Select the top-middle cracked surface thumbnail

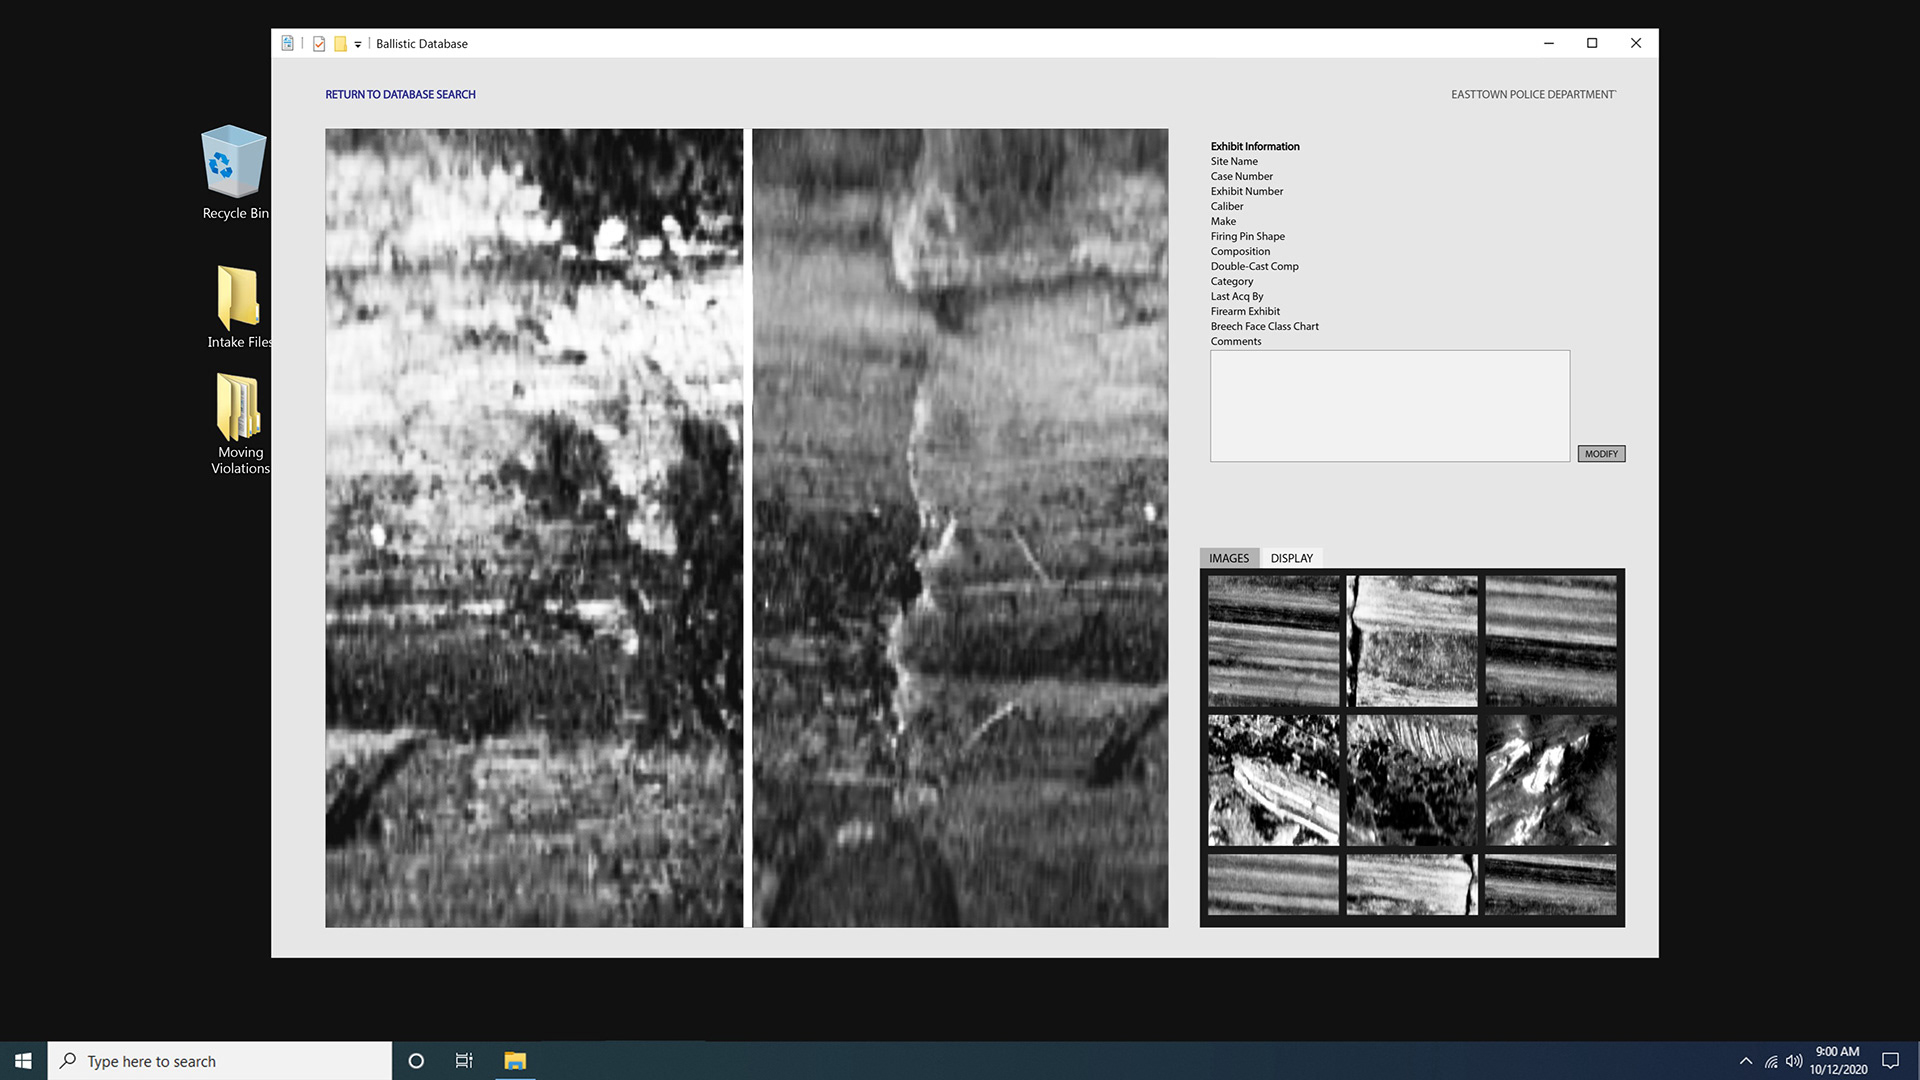coord(1411,641)
